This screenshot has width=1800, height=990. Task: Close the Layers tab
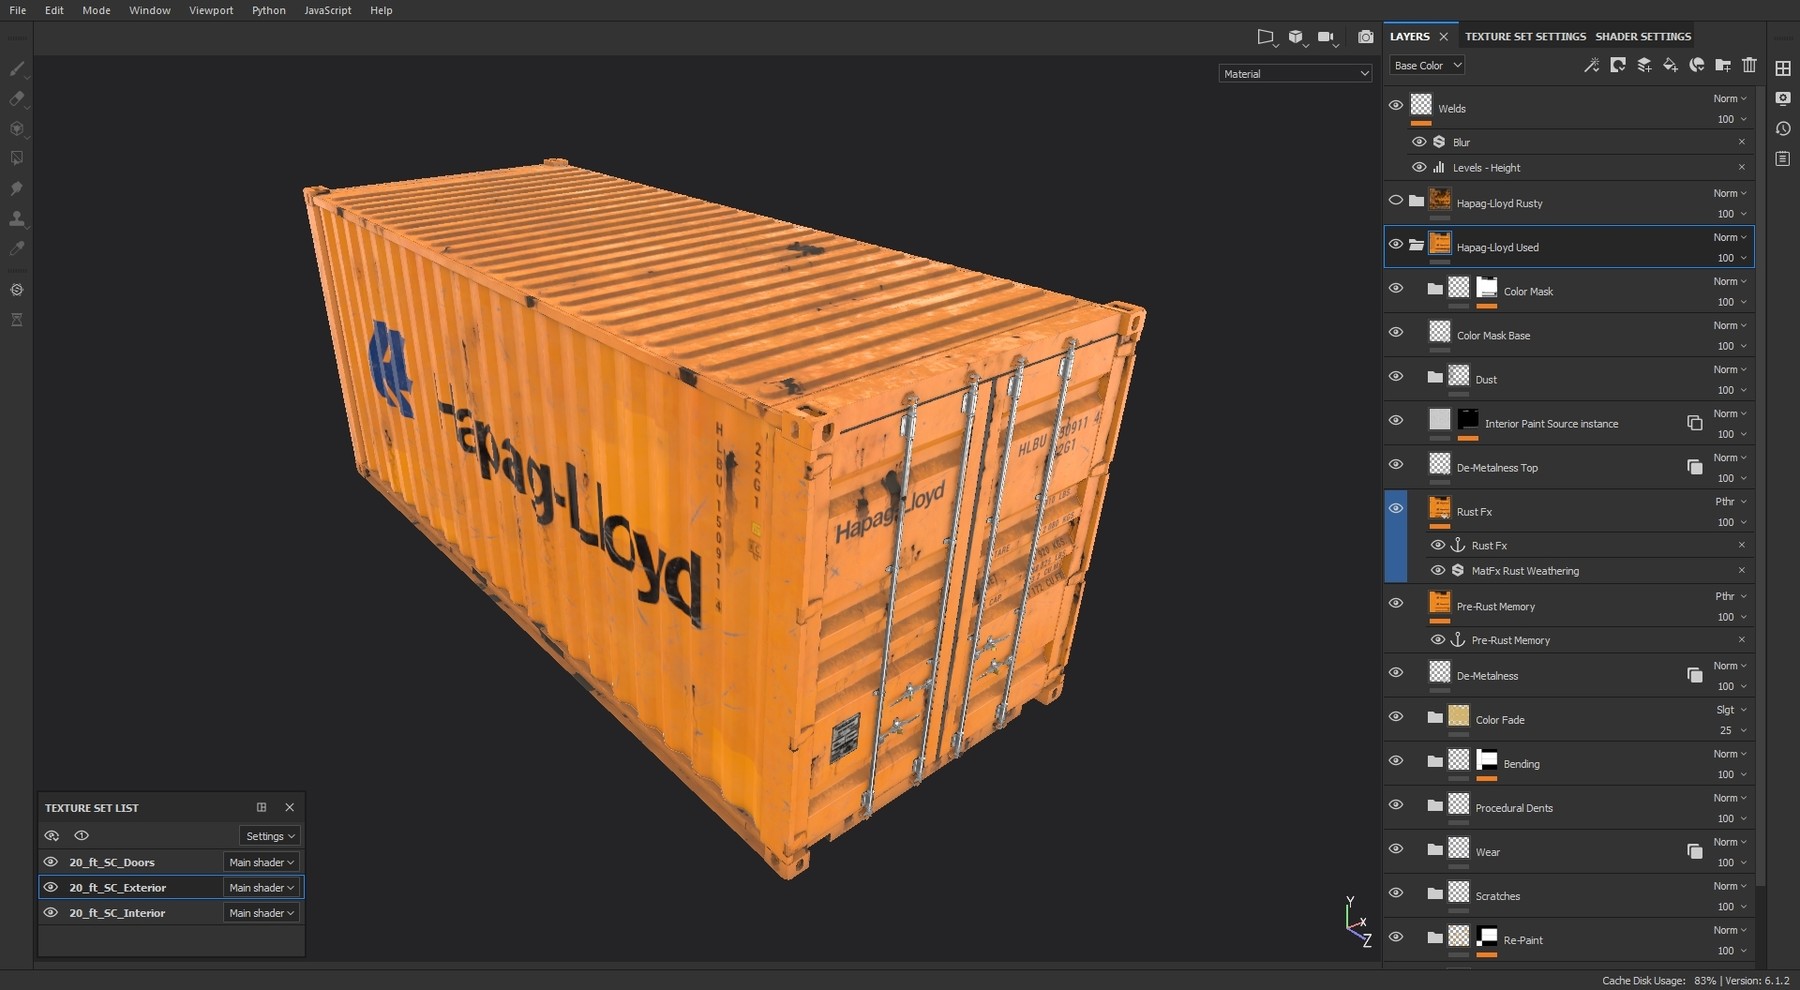point(1443,36)
